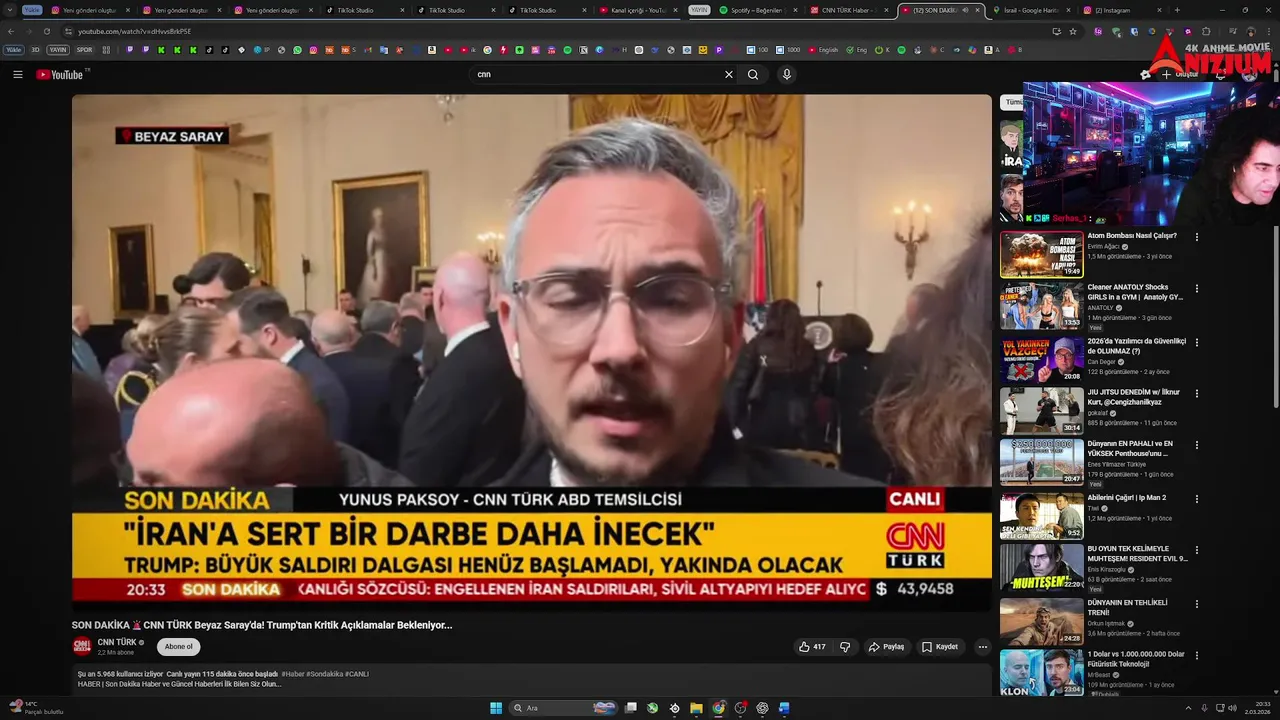The width and height of the screenshot is (1280, 720).
Task: Open the YouTube hamburger guide menu
Action: coord(17,74)
